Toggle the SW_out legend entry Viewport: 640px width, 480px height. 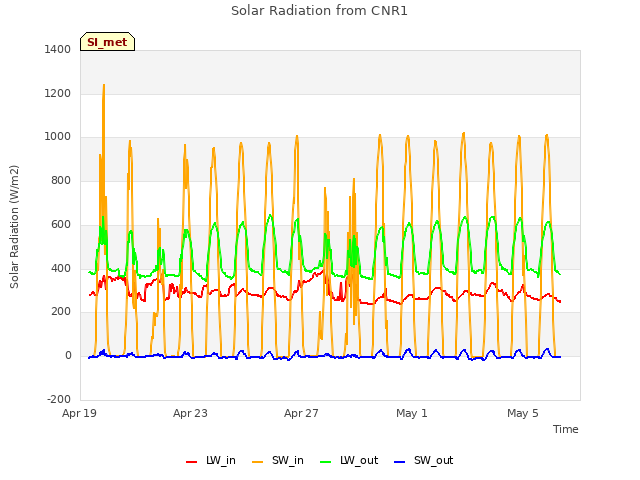click(x=424, y=461)
